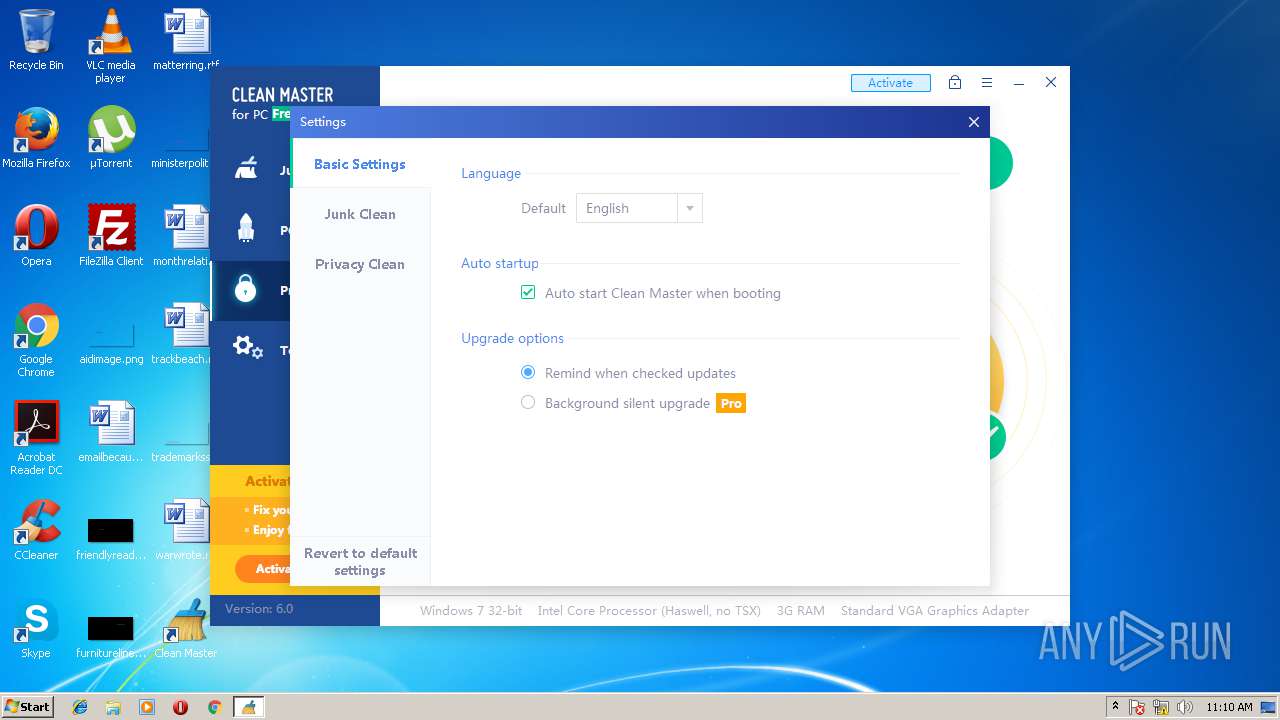The height and width of the screenshot is (720, 1280).
Task: Open Clean Master desktop shortcut
Action: (x=186, y=628)
